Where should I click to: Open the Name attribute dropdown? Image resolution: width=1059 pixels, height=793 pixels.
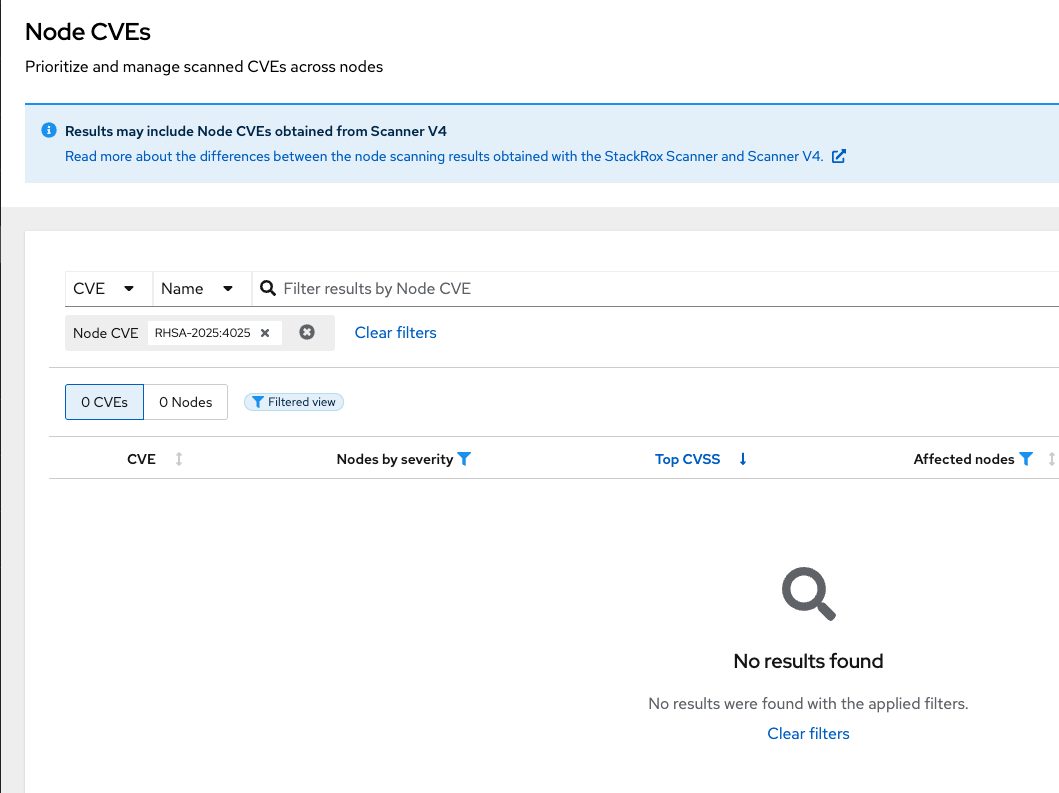(x=203, y=288)
